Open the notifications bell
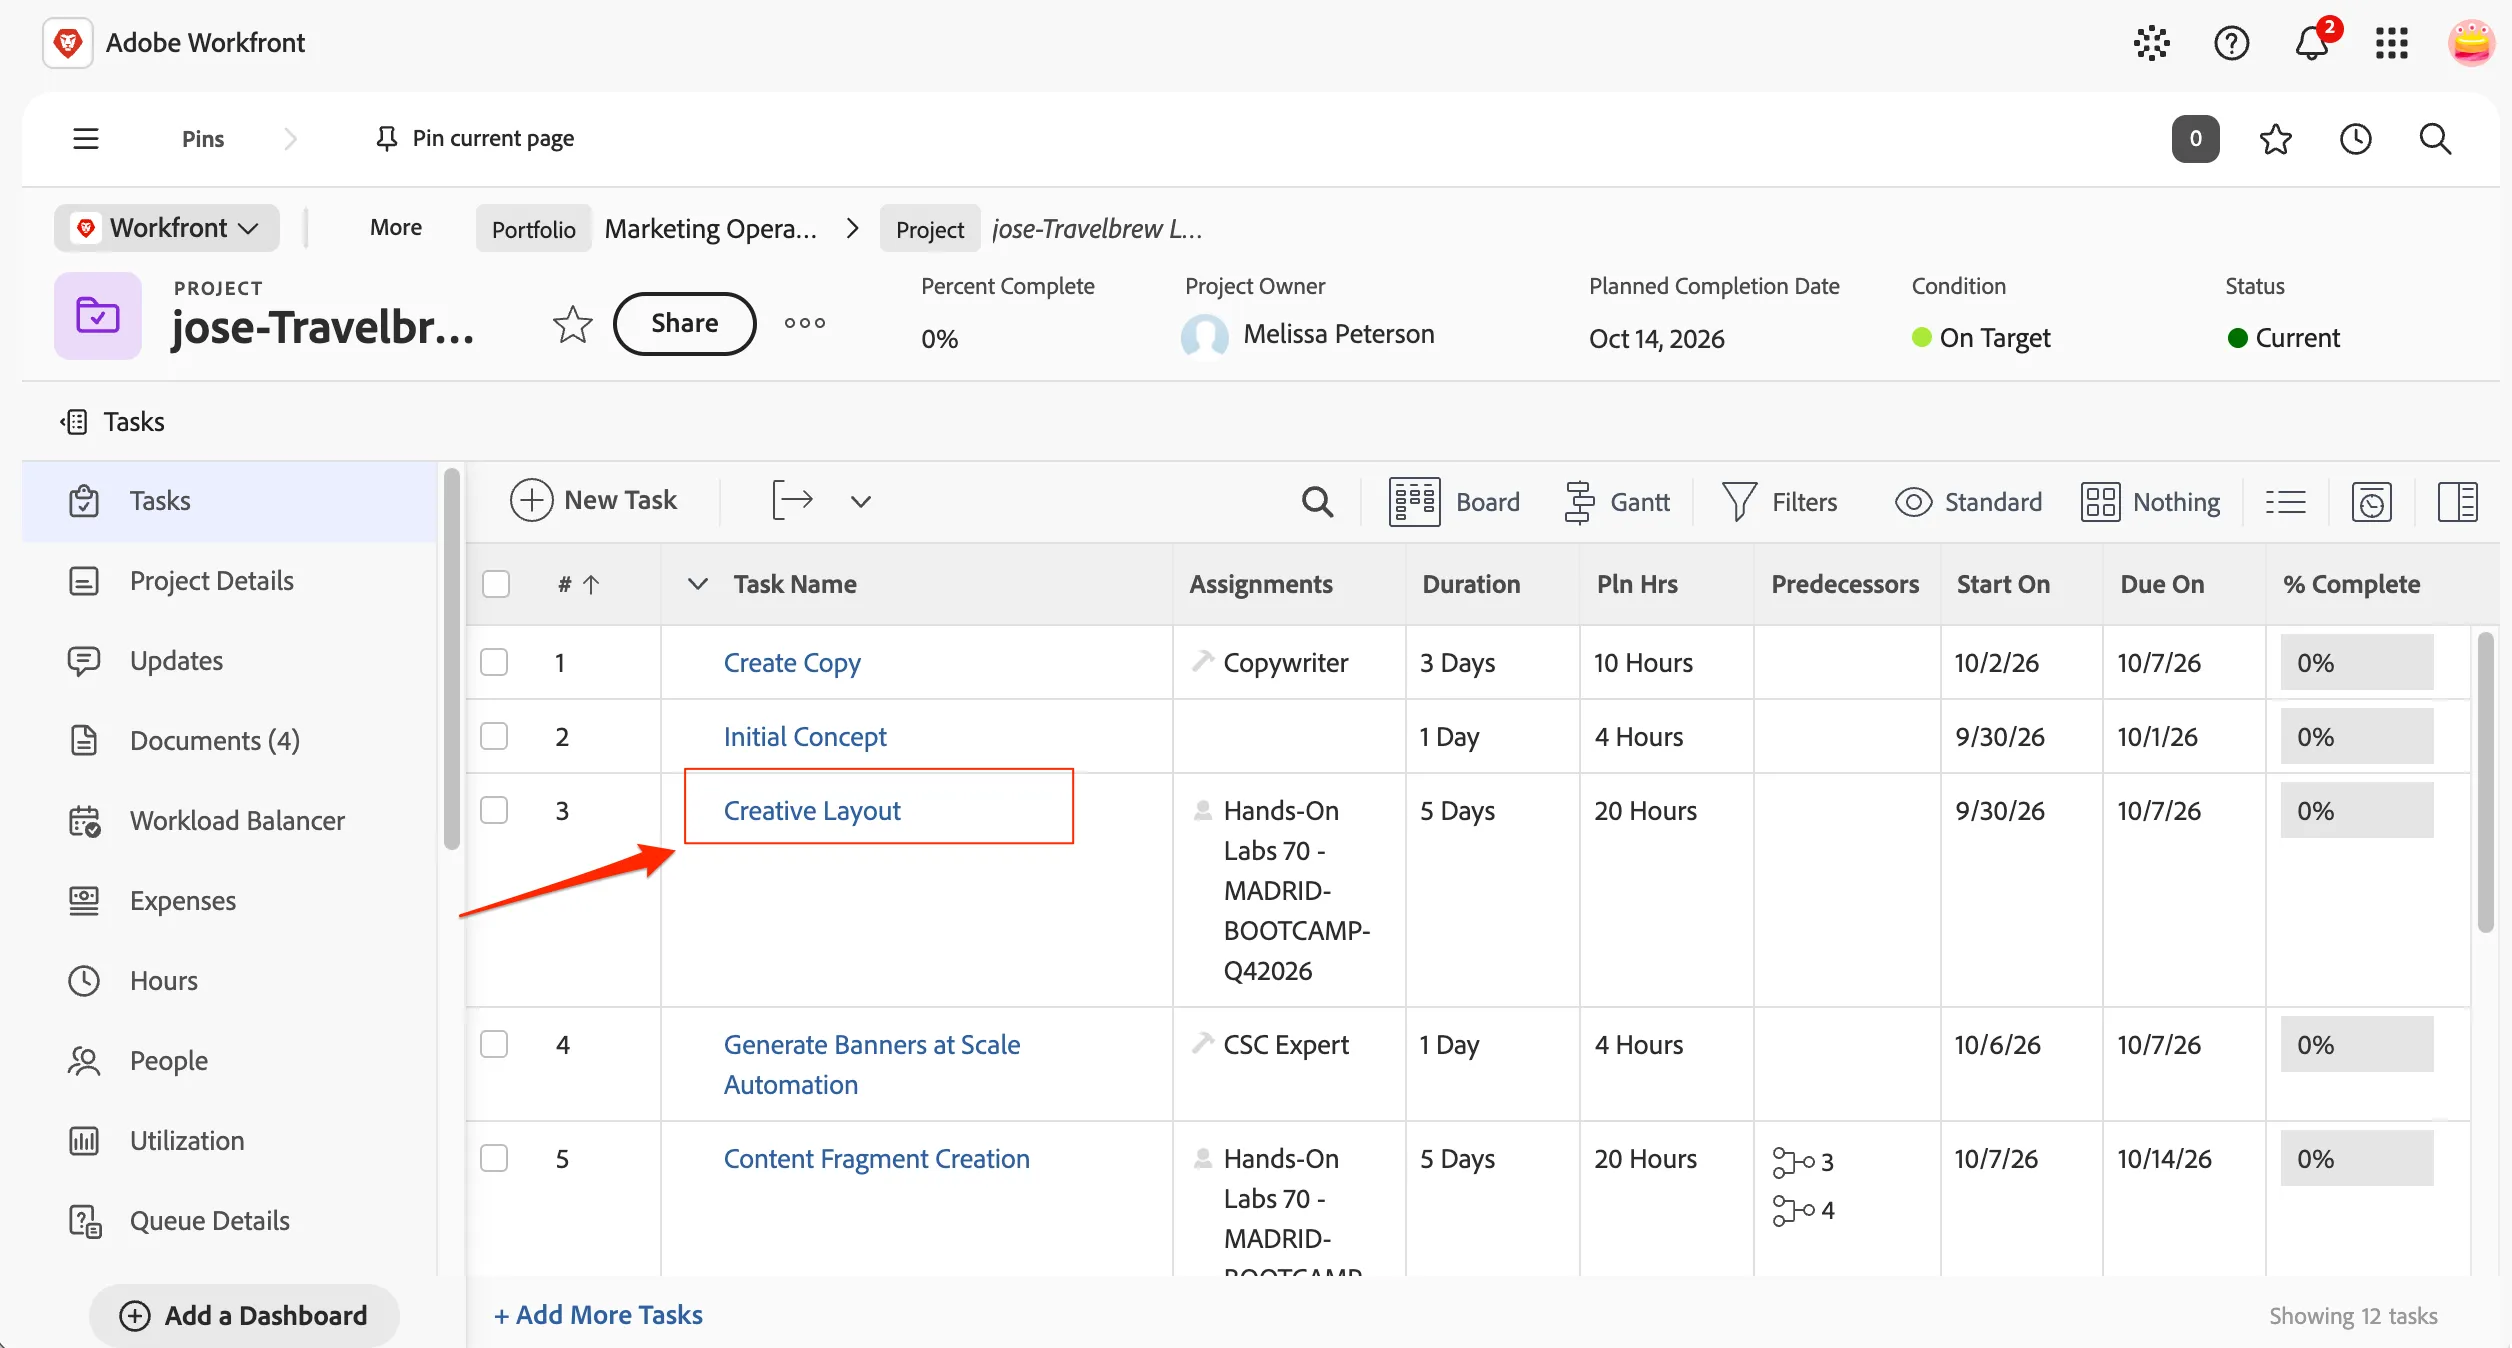The width and height of the screenshot is (2512, 1348). tap(2311, 43)
